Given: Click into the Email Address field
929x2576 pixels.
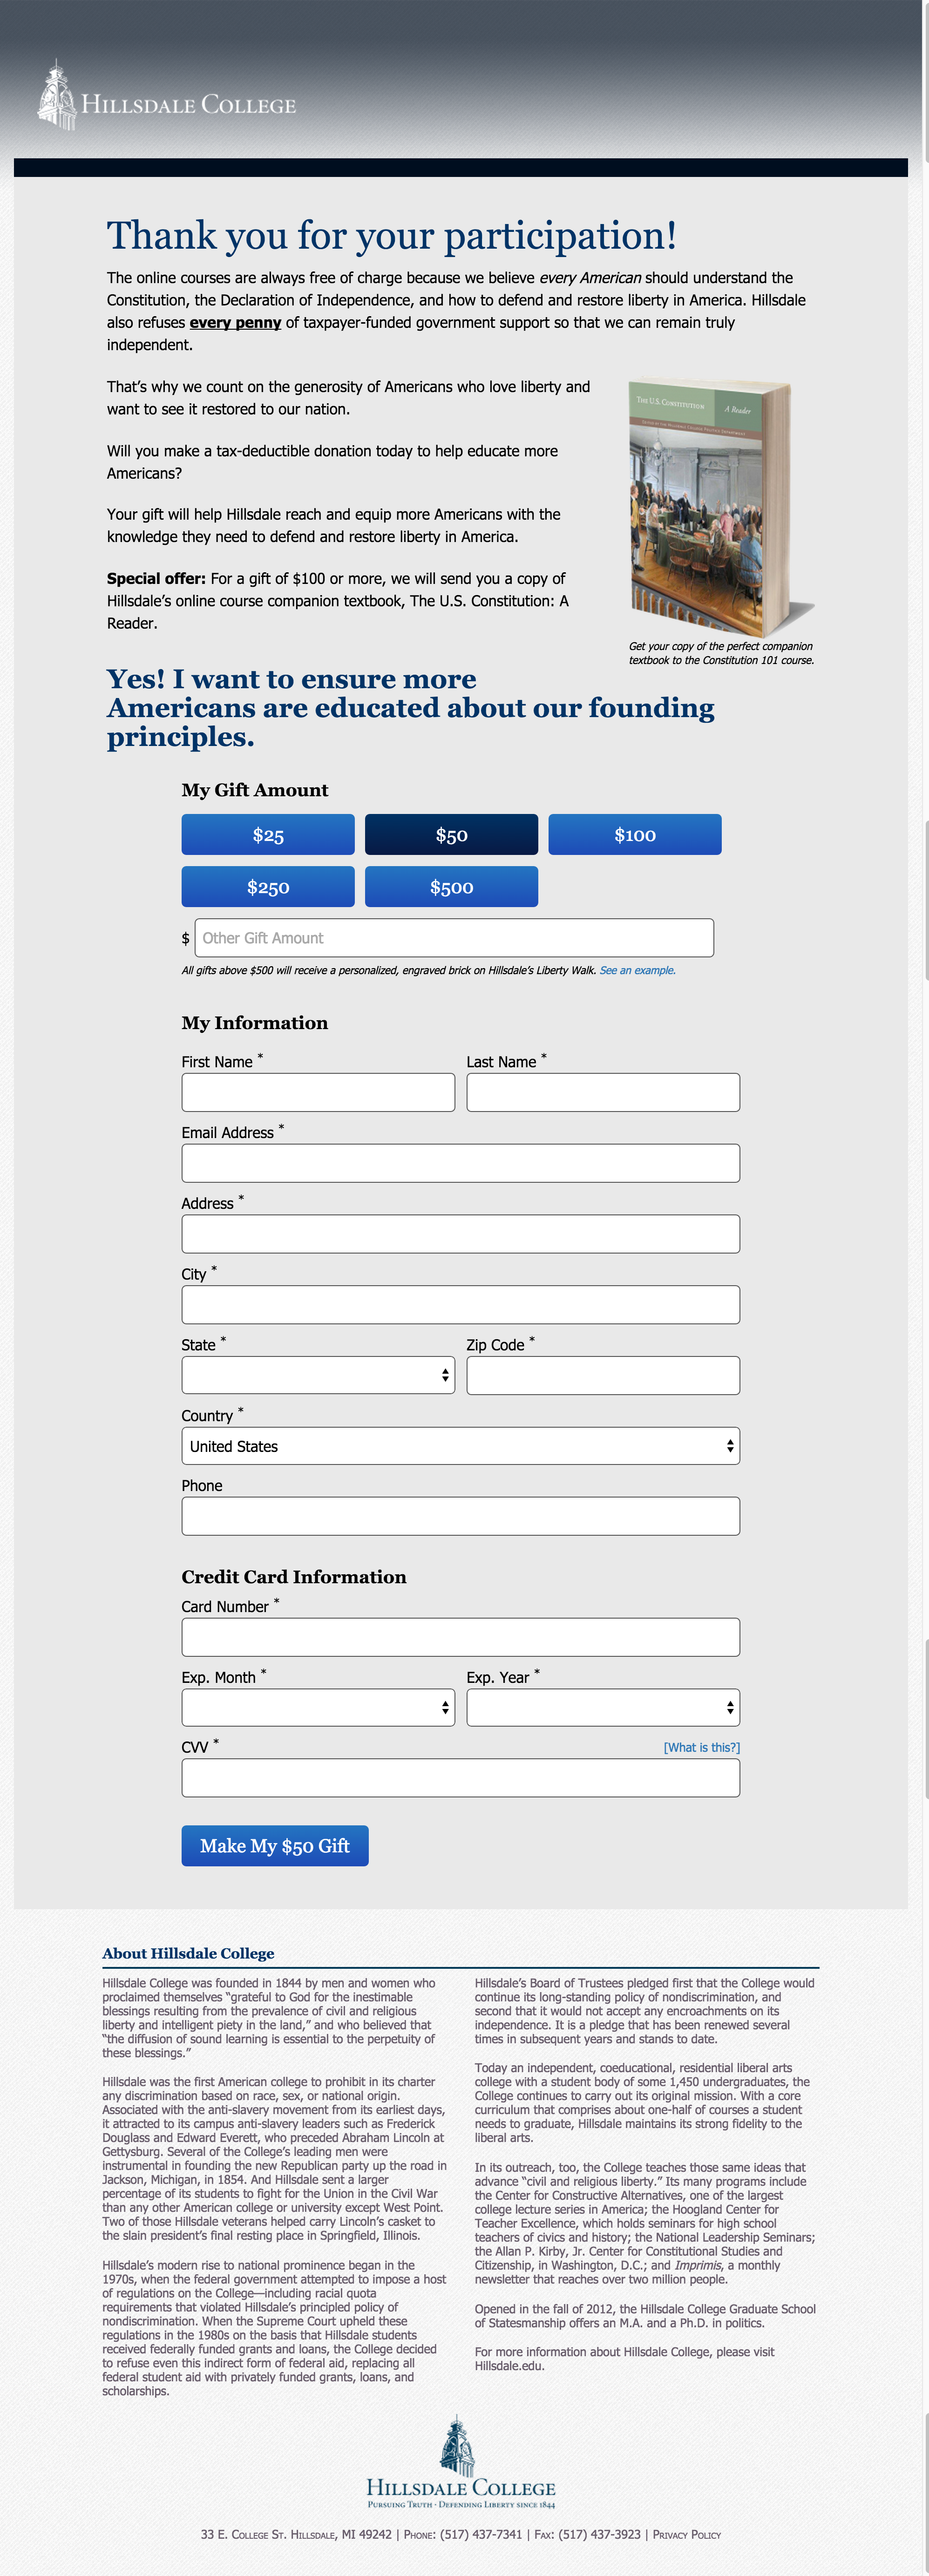Looking at the screenshot, I should click(460, 1163).
